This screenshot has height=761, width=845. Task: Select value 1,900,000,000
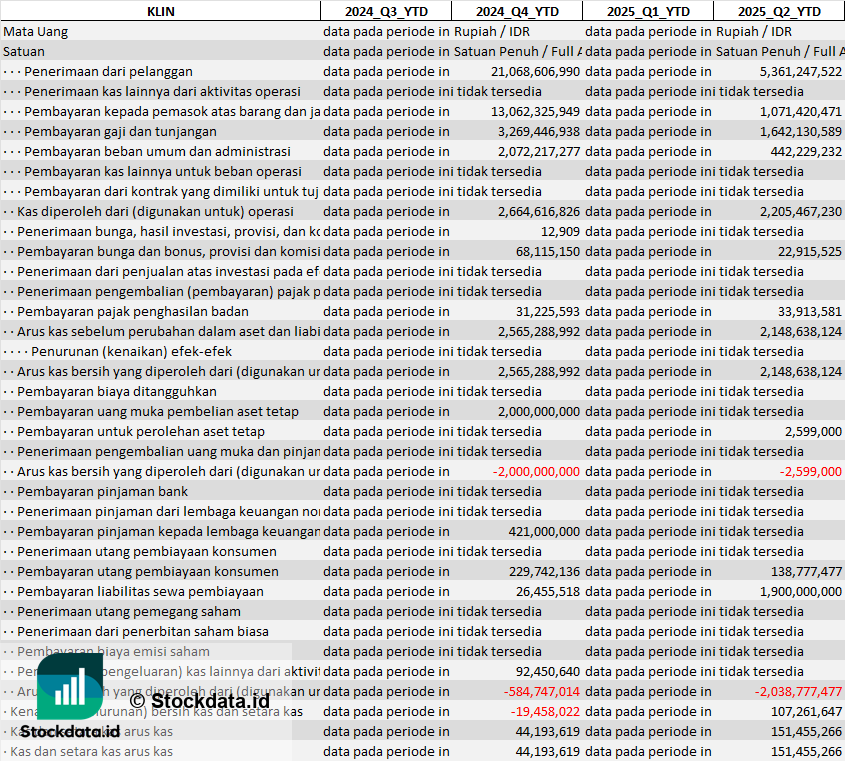point(800,591)
